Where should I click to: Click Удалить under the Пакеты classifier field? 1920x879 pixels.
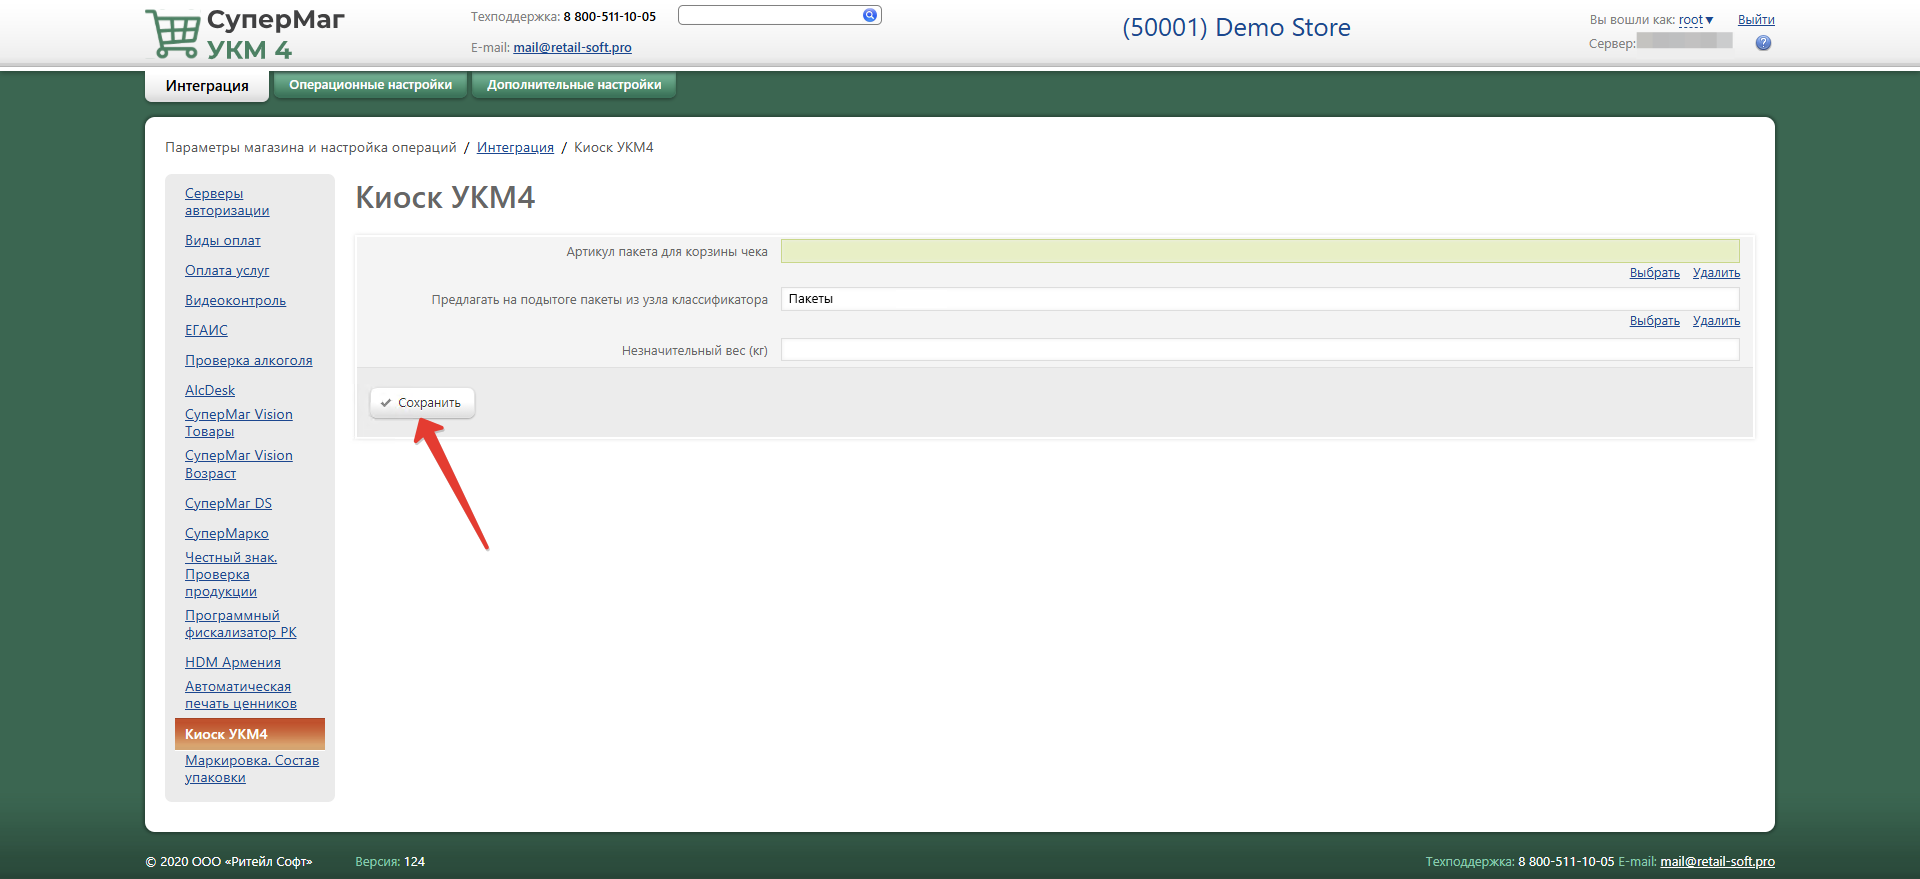coord(1716,321)
